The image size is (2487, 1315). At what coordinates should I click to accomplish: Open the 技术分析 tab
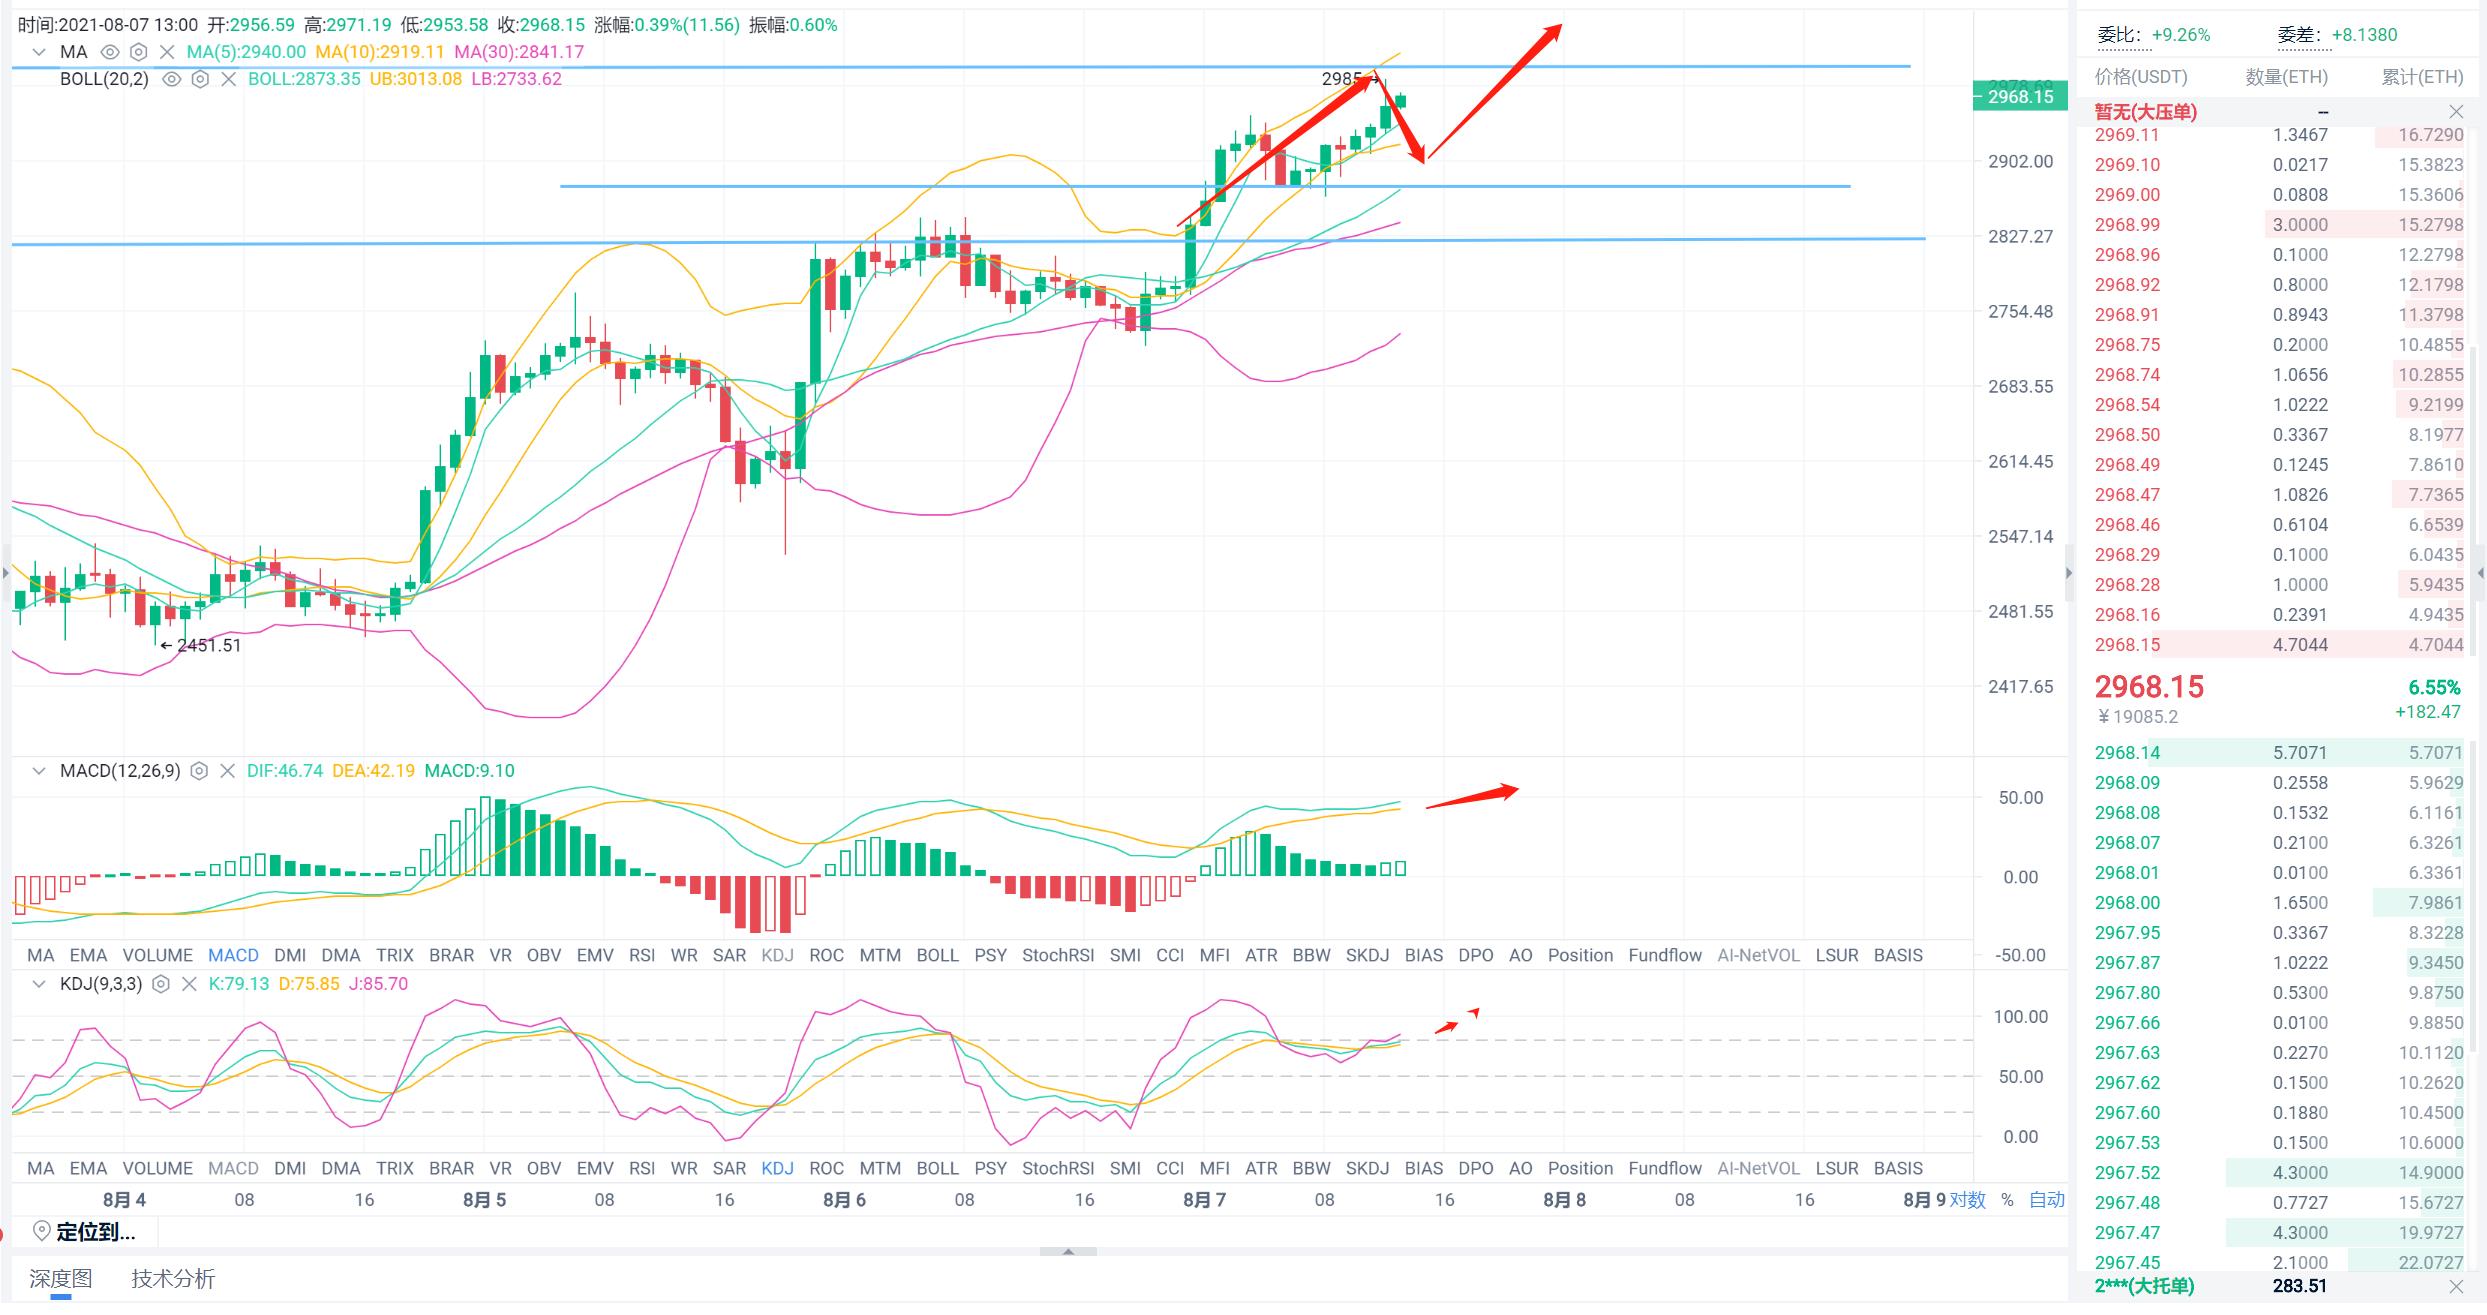173,1278
